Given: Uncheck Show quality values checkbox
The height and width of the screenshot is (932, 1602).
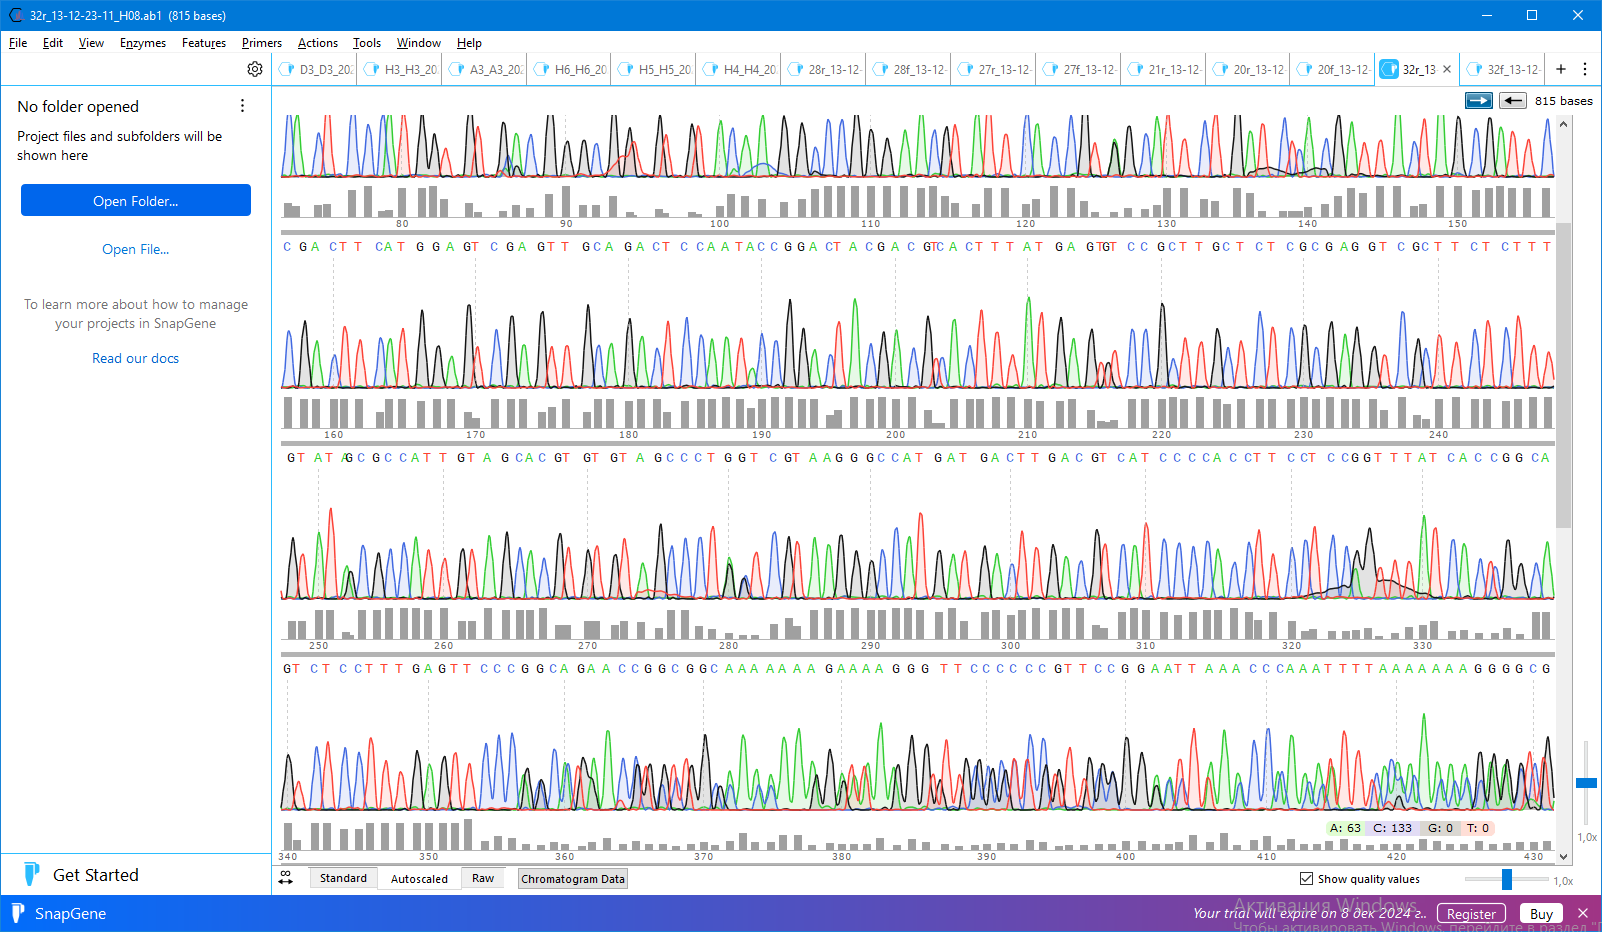Looking at the screenshot, I should (1306, 879).
